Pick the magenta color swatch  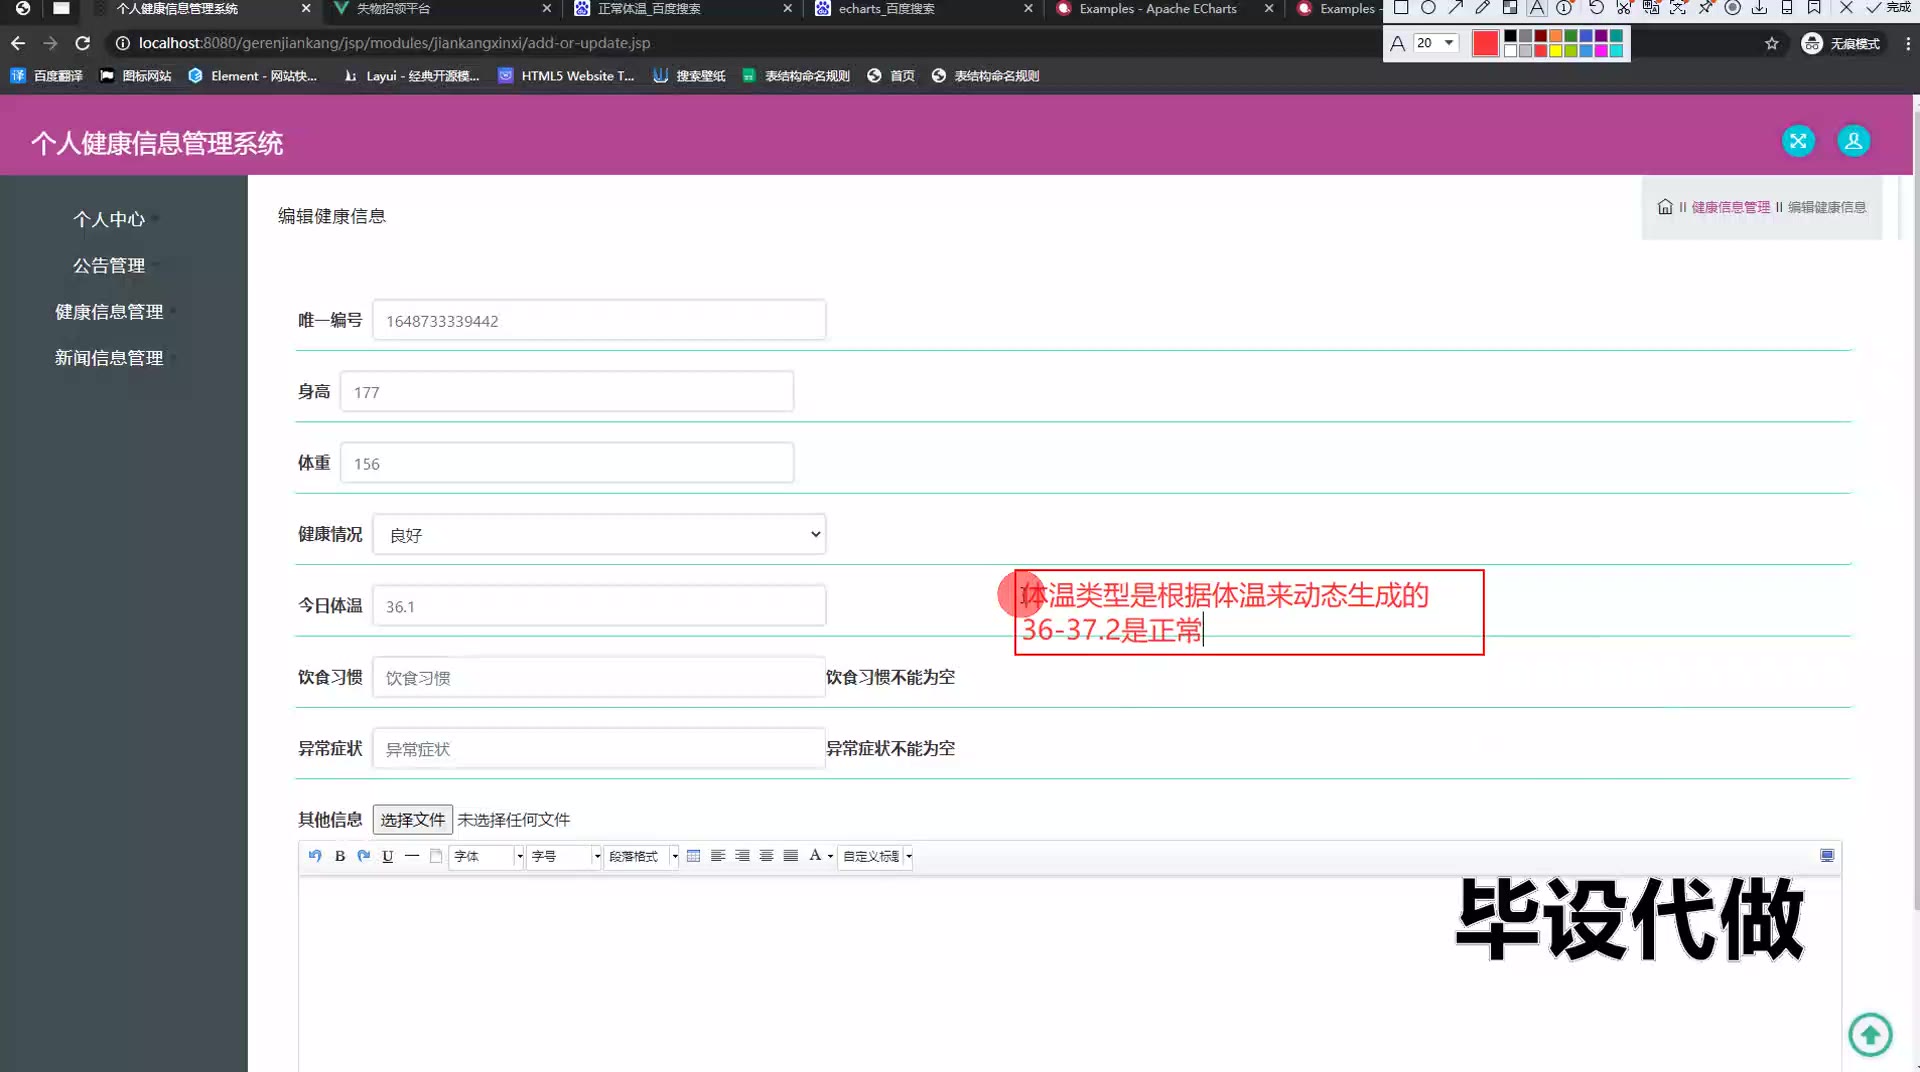[x=1601, y=51]
